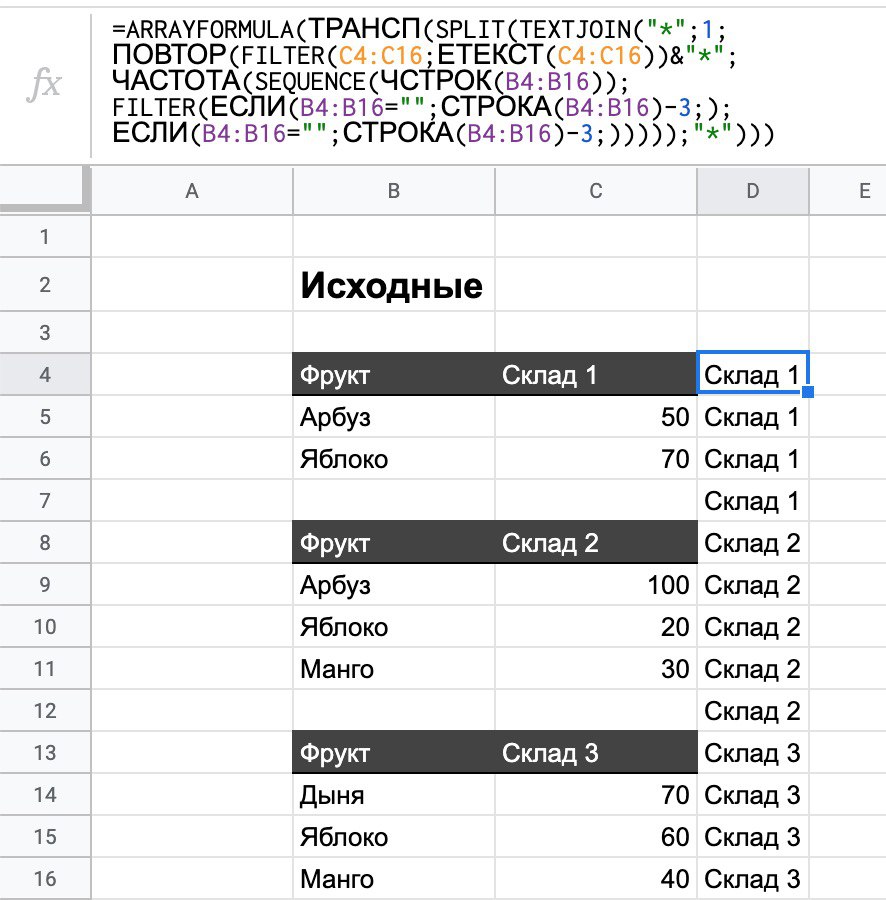Click value 100 in row 9
The width and height of the screenshot is (886, 900).
[596, 584]
